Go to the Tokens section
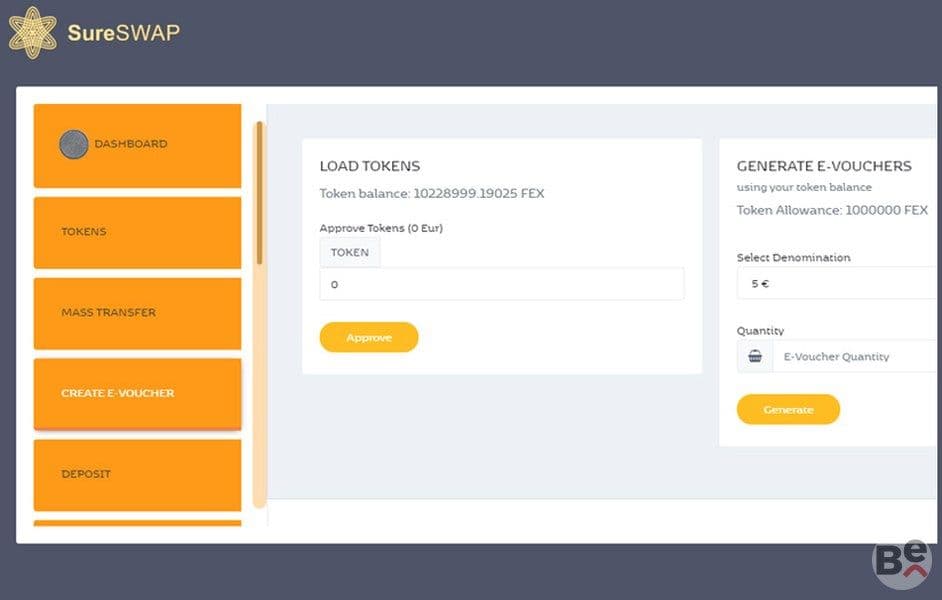The height and width of the screenshot is (600, 942). (138, 232)
